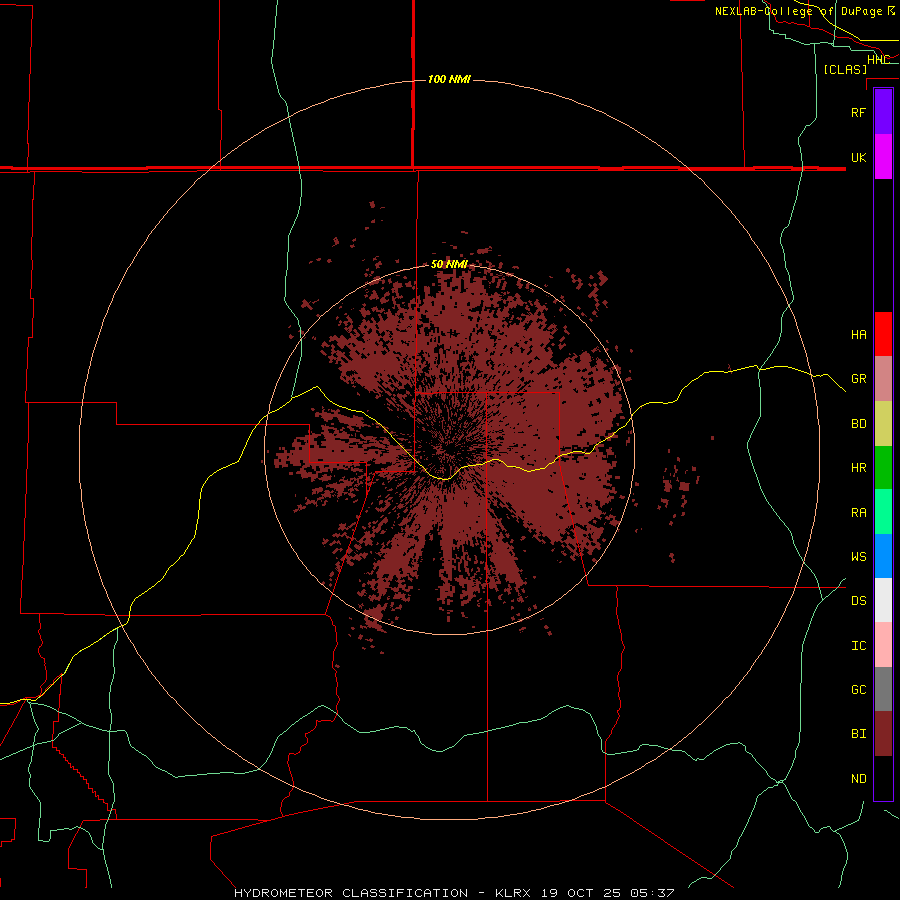Screen dimensions: 900x900
Task: Click the "50 NMI" range ring label
Action: (449, 264)
